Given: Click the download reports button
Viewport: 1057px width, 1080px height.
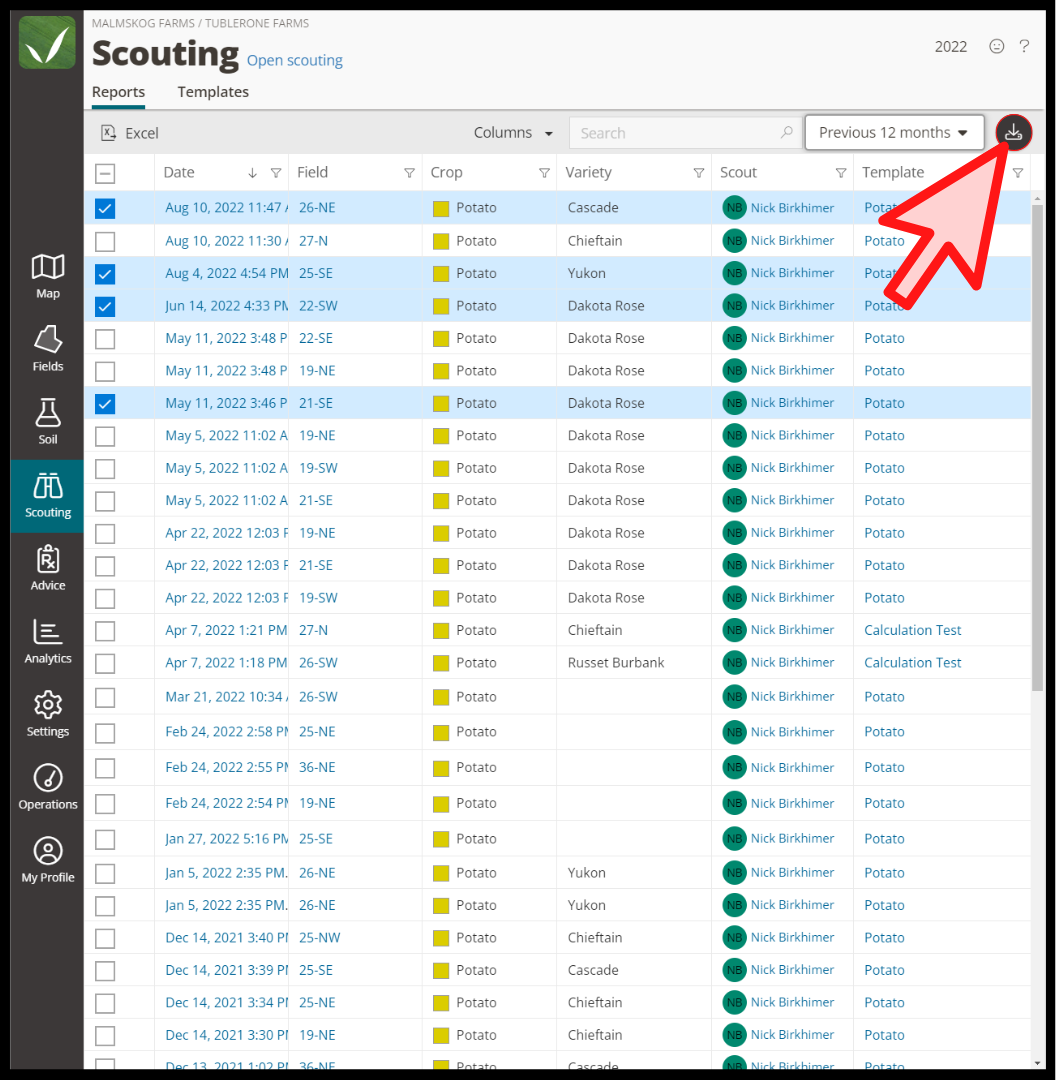Looking at the screenshot, I should coord(1013,132).
